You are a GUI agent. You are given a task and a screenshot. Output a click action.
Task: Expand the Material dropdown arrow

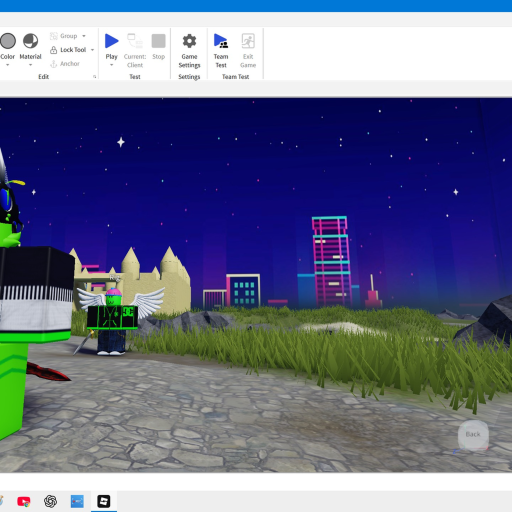click(x=30, y=65)
